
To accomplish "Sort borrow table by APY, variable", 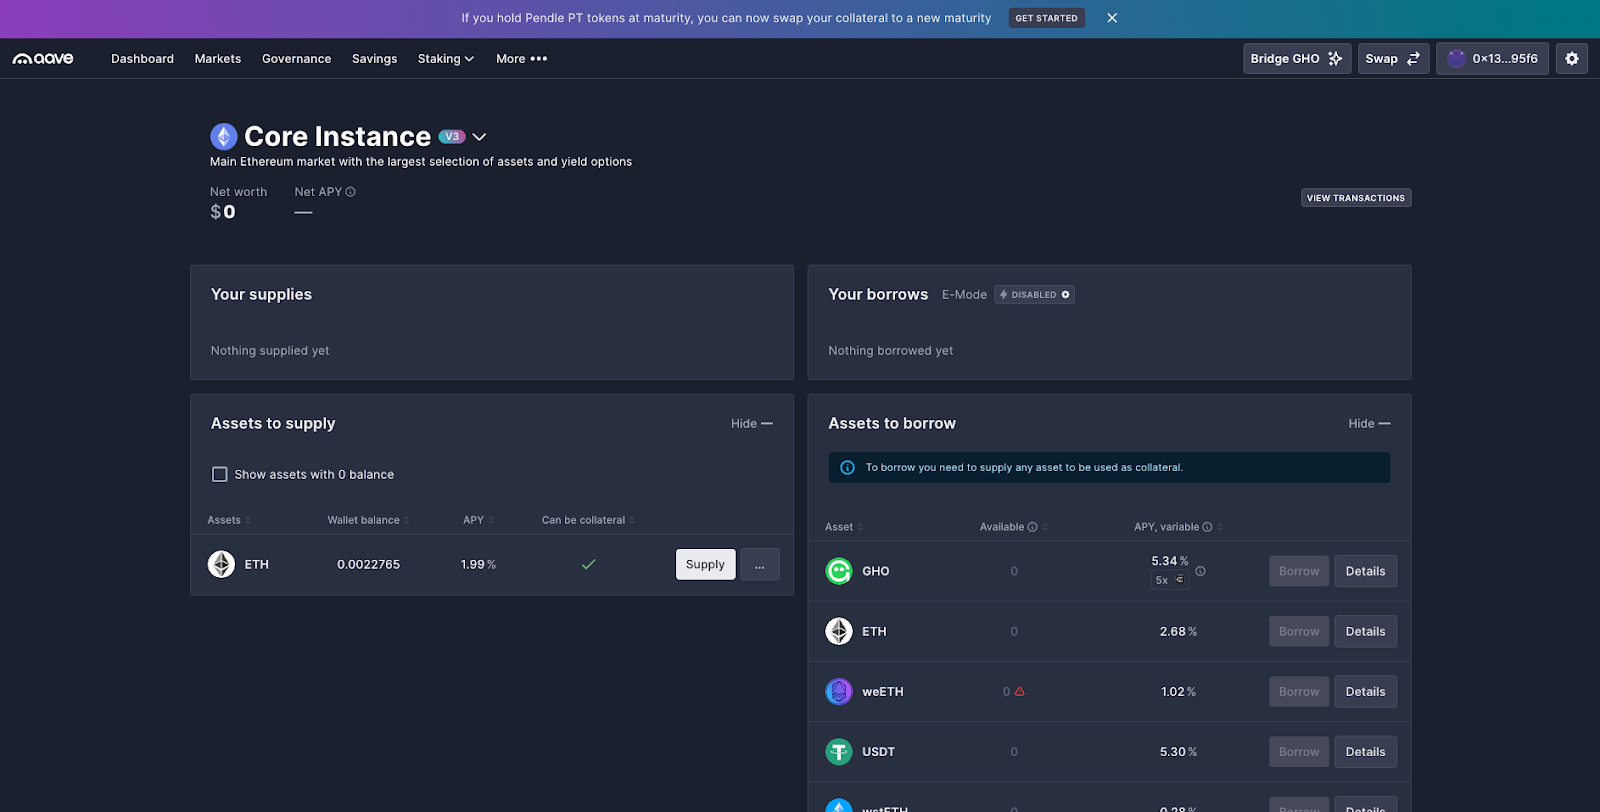I will (x=1178, y=527).
